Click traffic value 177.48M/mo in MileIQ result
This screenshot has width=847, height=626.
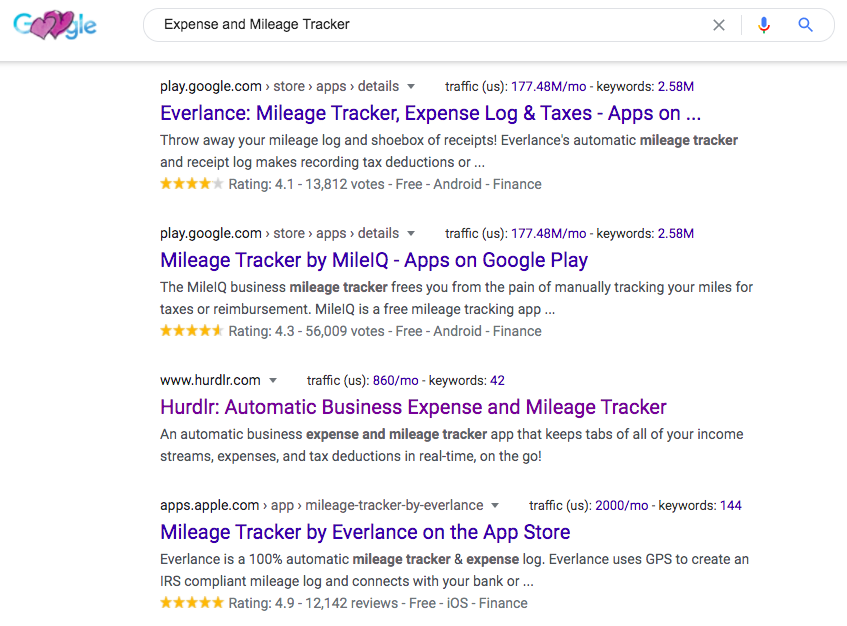pyautogui.click(x=548, y=233)
